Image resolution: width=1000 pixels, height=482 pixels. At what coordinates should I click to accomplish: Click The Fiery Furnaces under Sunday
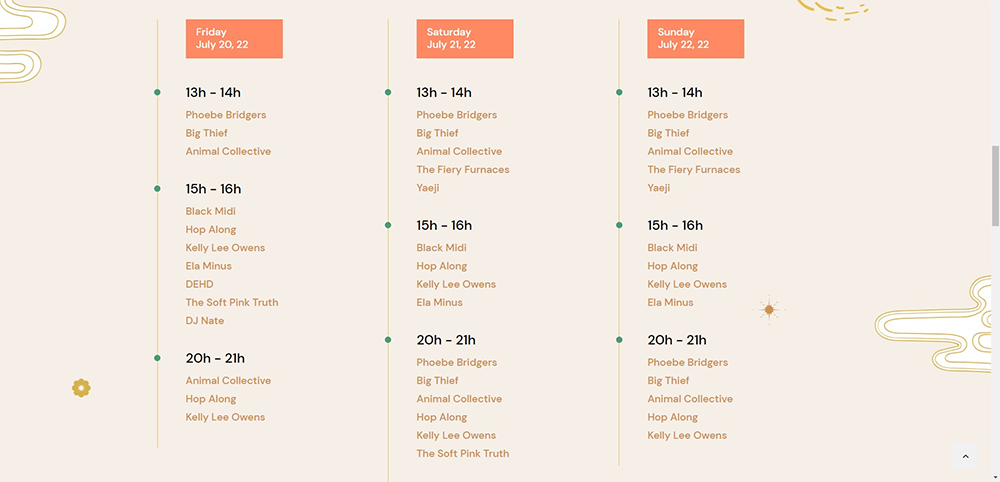(x=693, y=170)
